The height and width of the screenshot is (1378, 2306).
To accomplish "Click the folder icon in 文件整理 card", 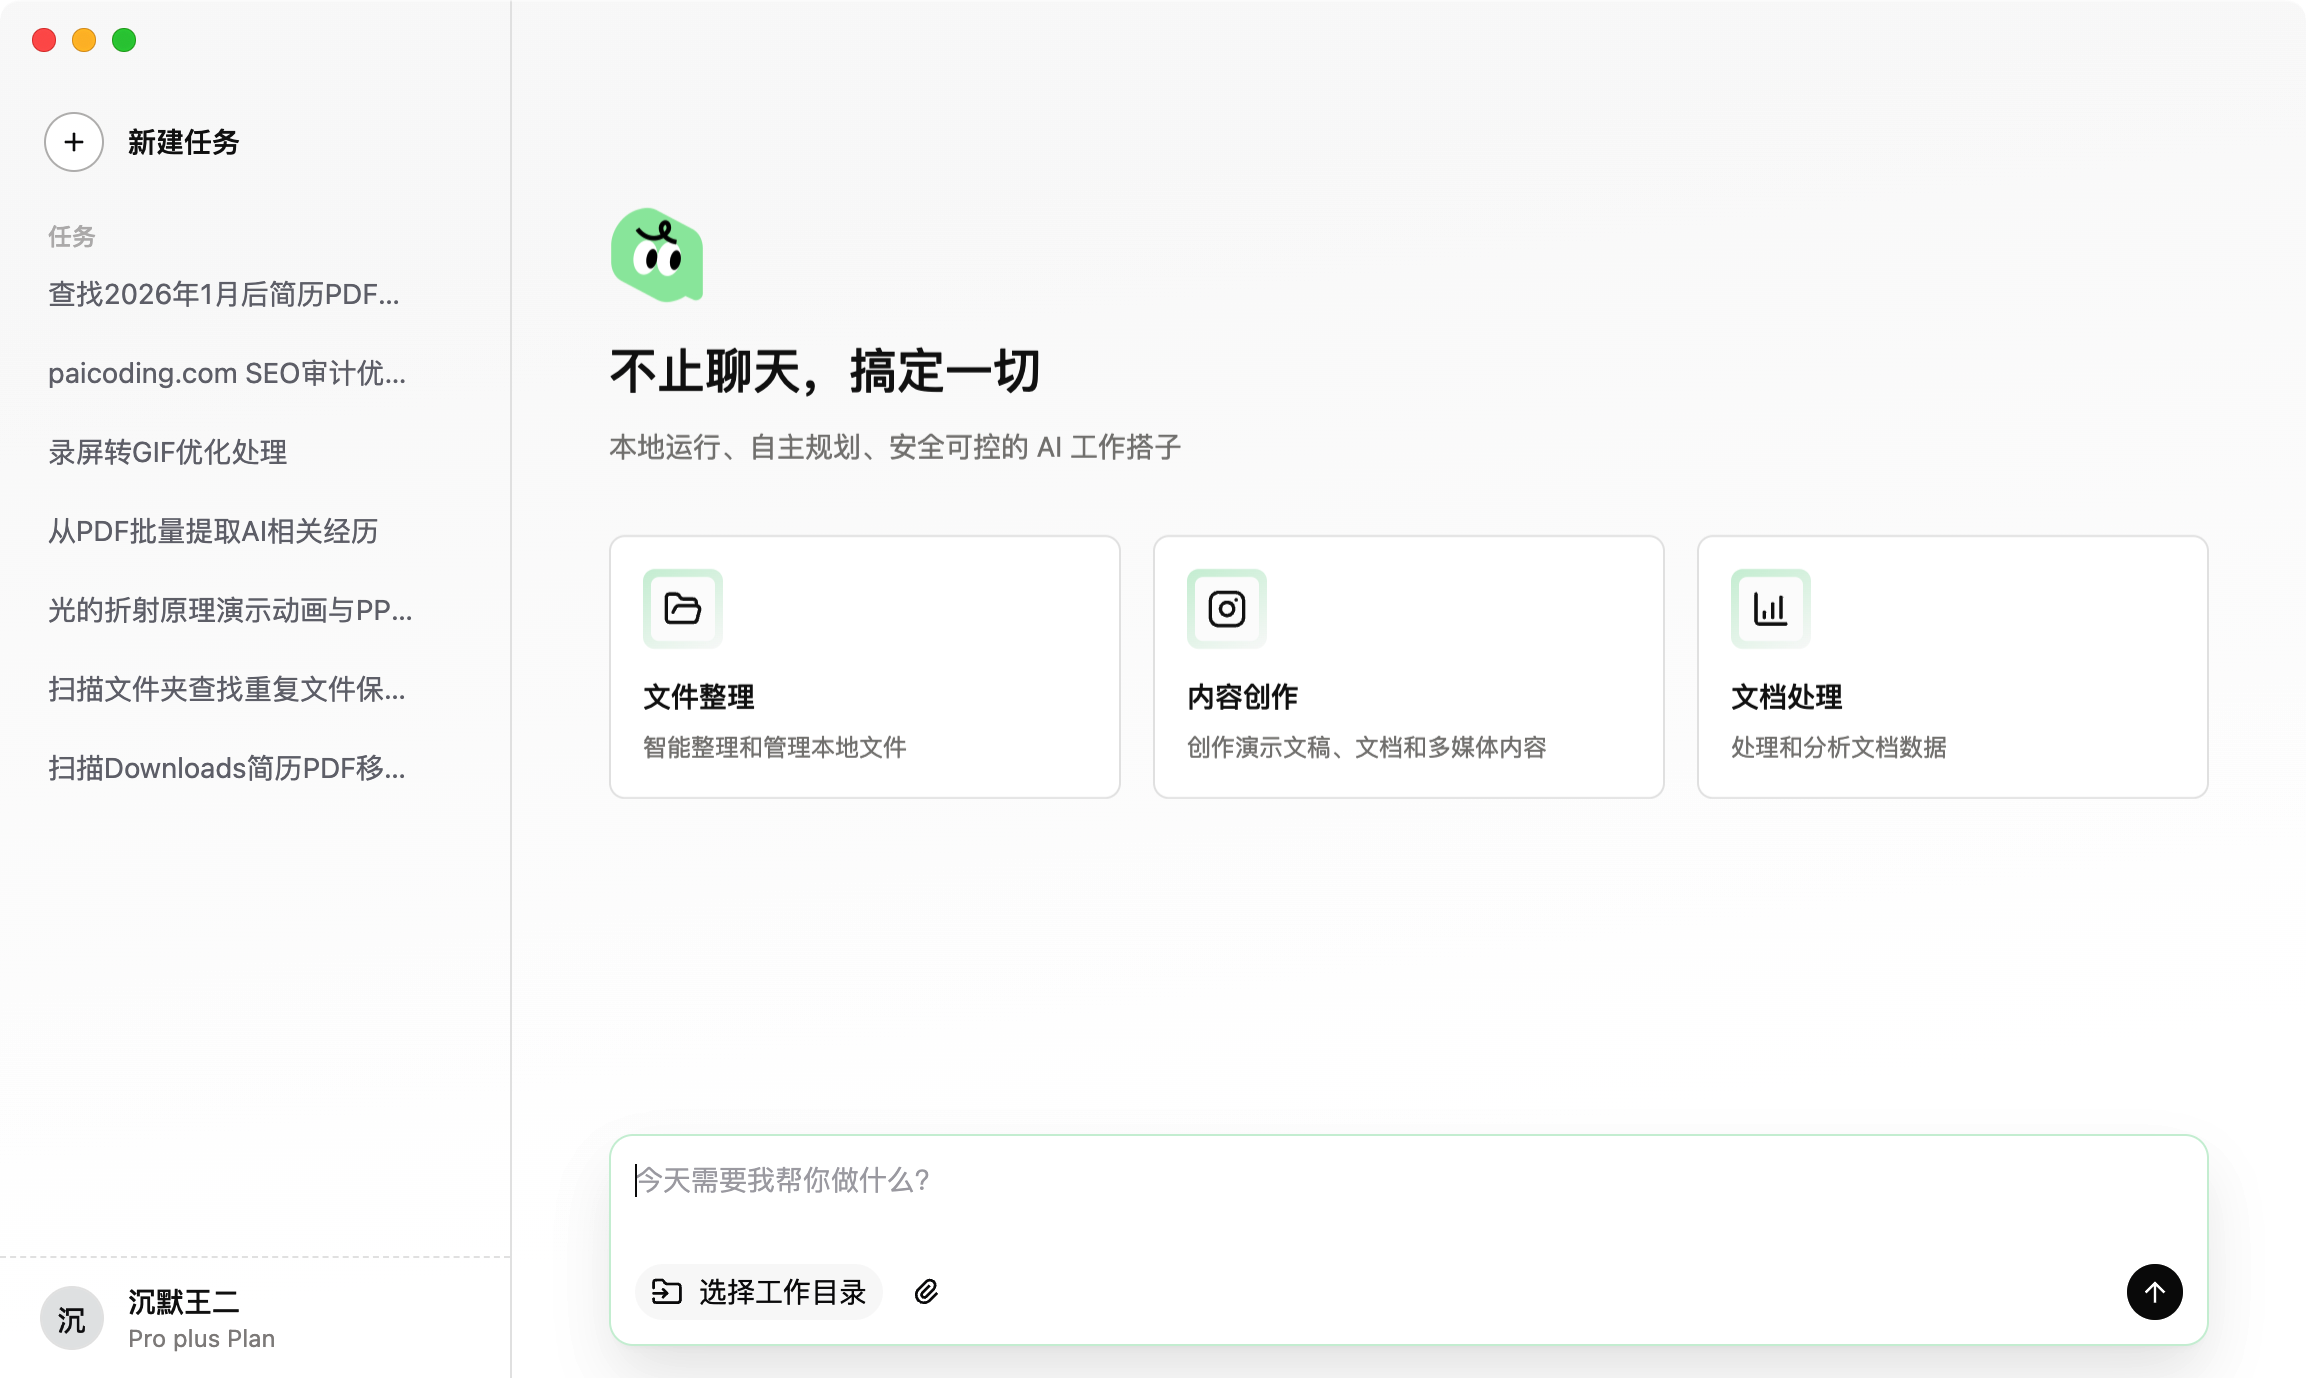I will click(683, 608).
